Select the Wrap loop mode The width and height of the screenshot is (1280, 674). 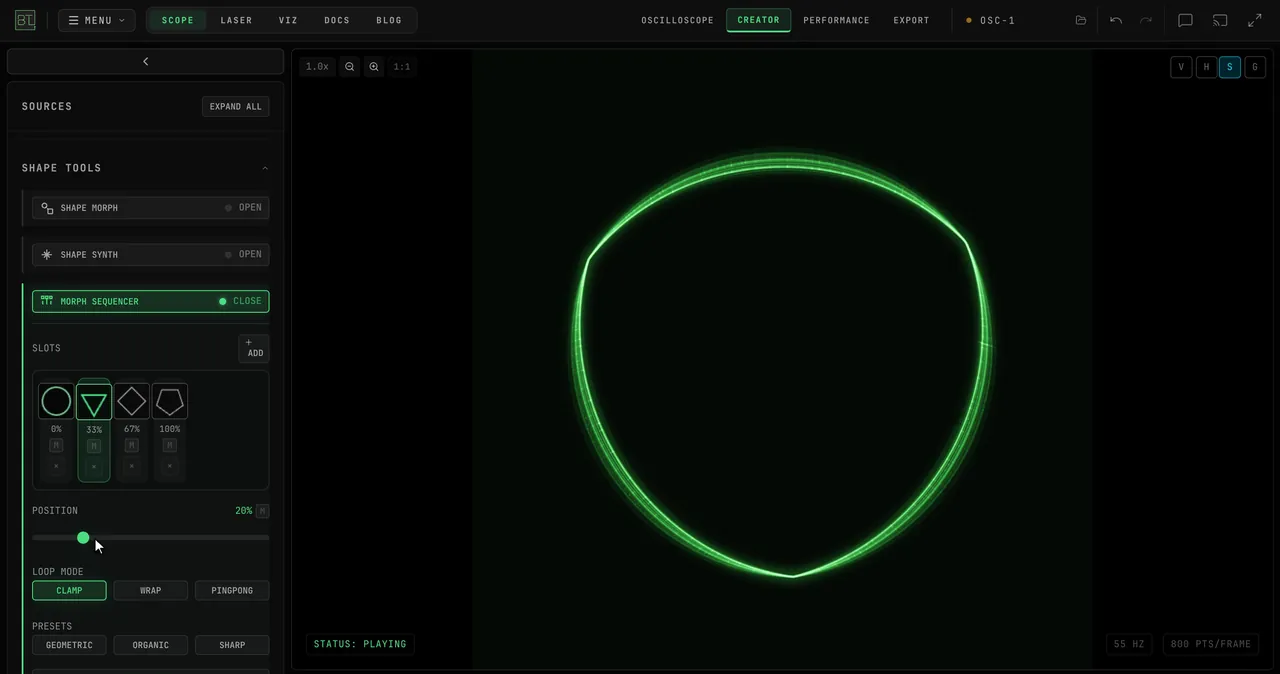coord(151,591)
